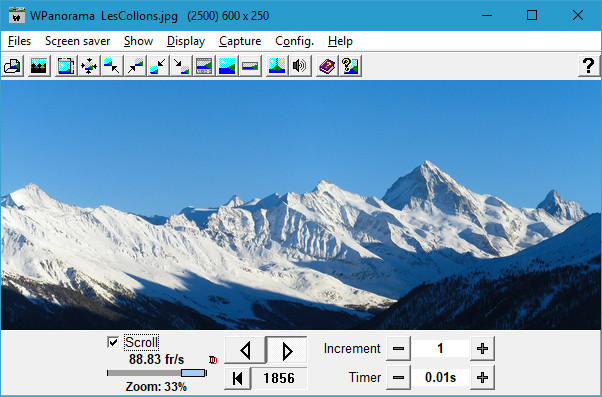
Task: Click the Increment label
Action: pyautogui.click(x=352, y=349)
